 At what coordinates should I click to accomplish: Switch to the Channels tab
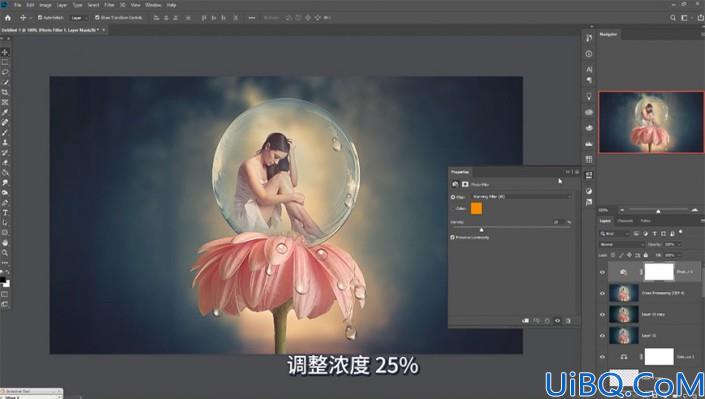coord(625,221)
